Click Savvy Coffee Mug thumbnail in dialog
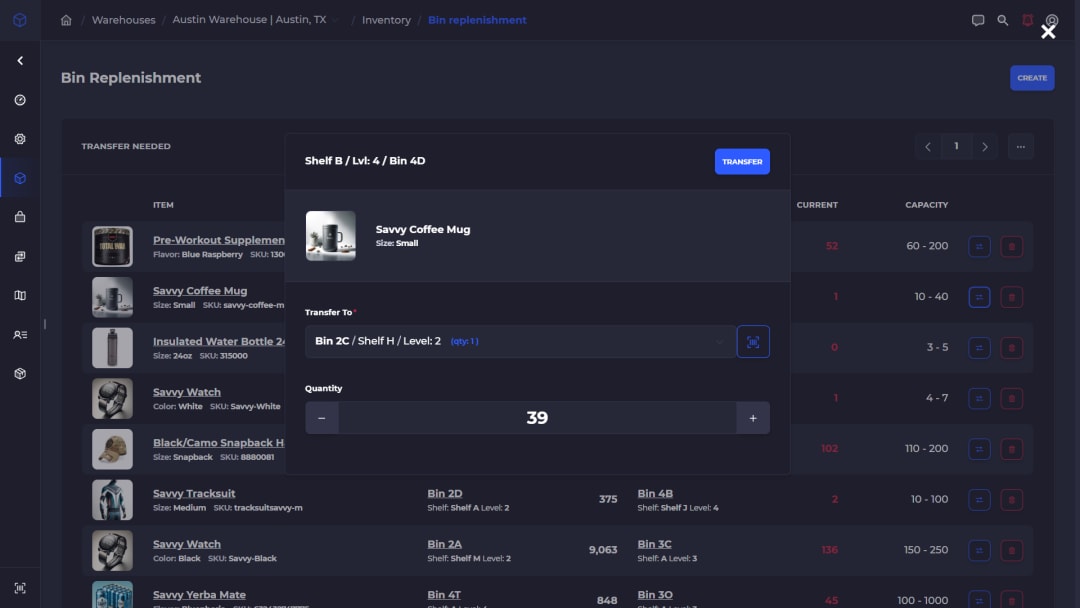This screenshot has height=608, width=1080. 331,235
